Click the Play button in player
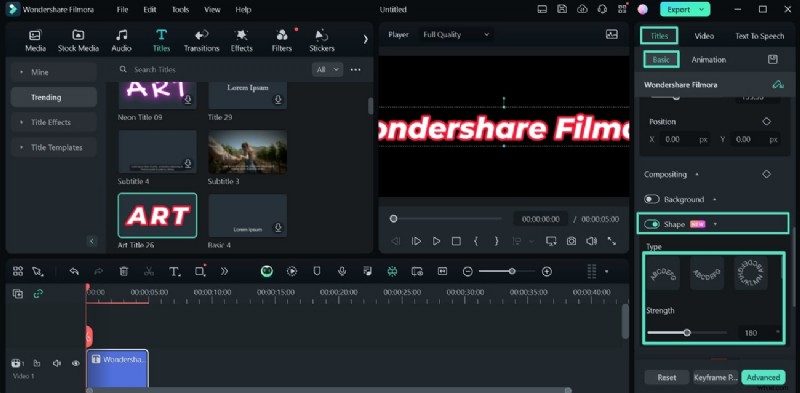This screenshot has height=393, width=800. coord(436,241)
